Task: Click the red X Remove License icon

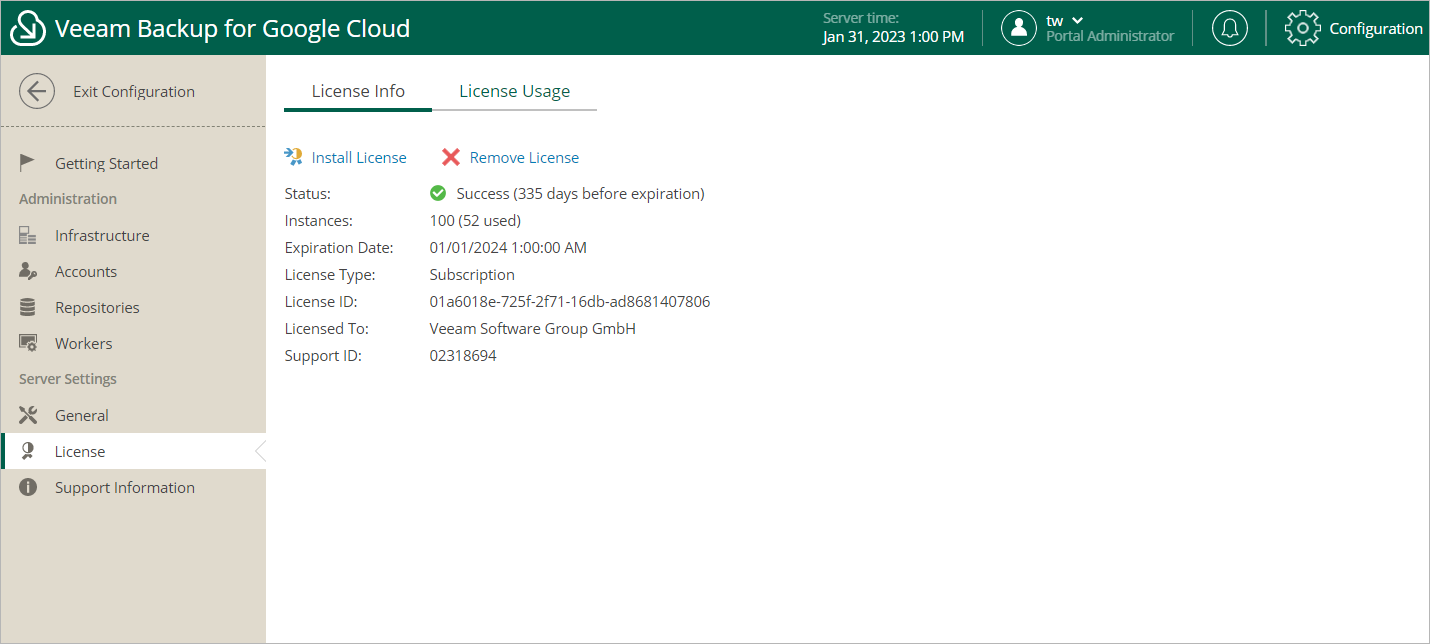Action: click(x=451, y=157)
